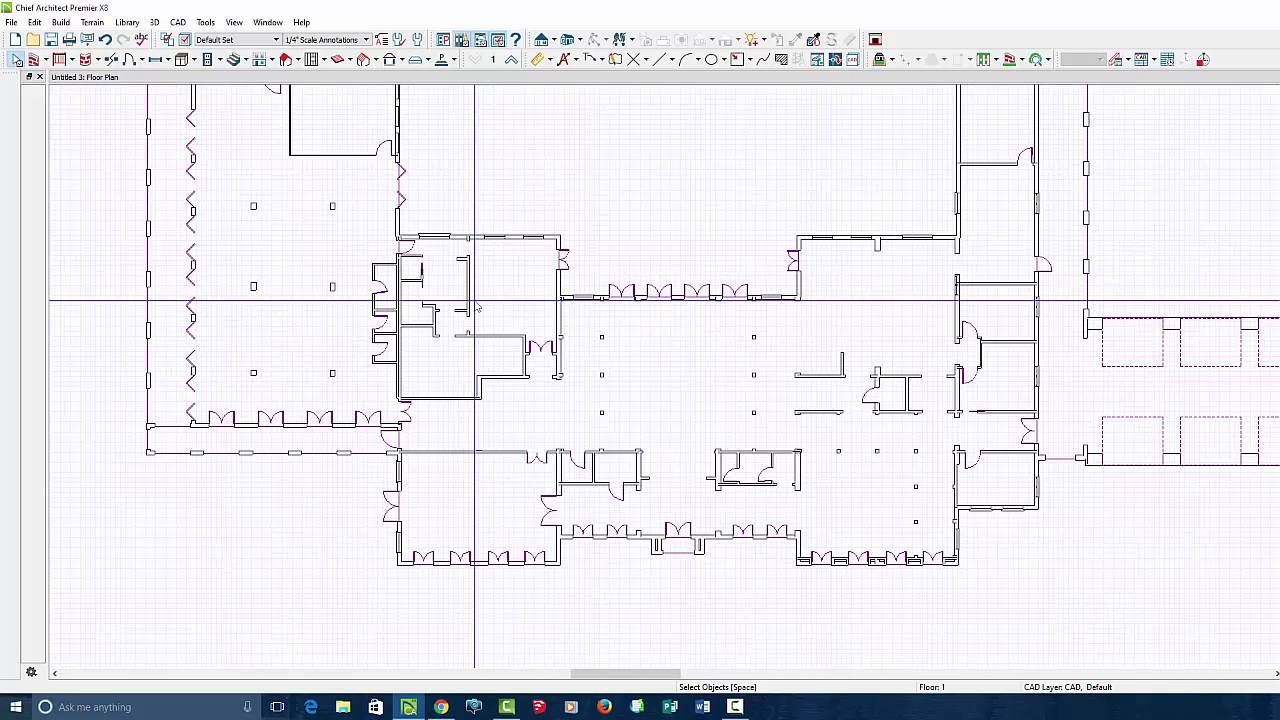Screen dimensions: 1280x720
Task: Click the Add Lights bulb icon
Action: coord(750,40)
